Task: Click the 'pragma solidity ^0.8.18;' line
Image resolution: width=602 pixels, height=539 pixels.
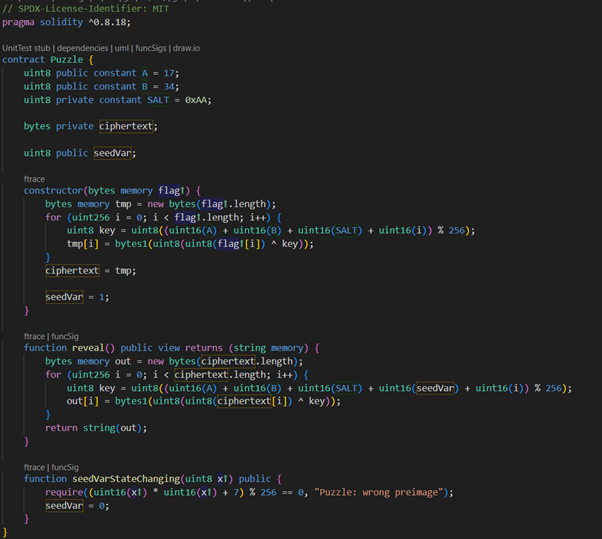Action: tap(66, 22)
